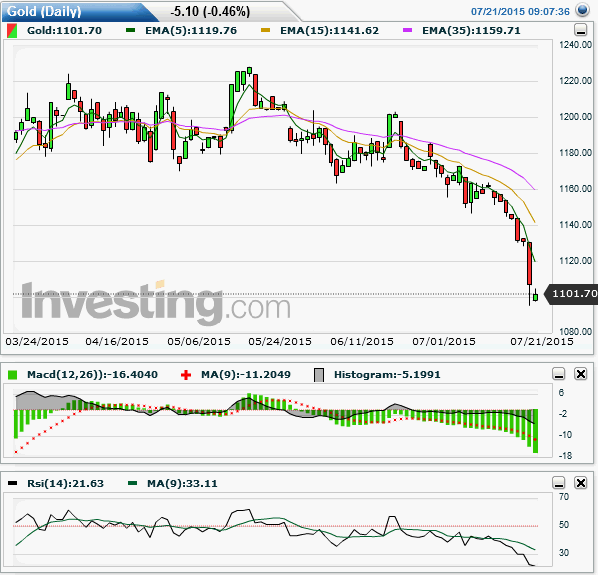The width and height of the screenshot is (598, 575).
Task: Toggle the EMA(5) green line legend
Action: tap(130, 30)
